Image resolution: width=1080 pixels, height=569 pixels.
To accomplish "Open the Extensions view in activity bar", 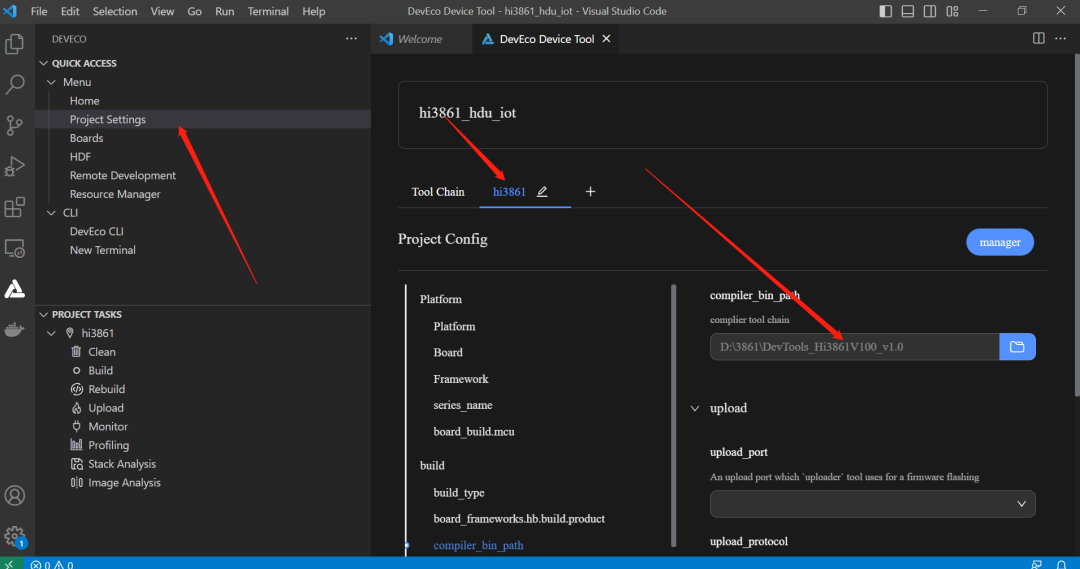I will (15, 207).
